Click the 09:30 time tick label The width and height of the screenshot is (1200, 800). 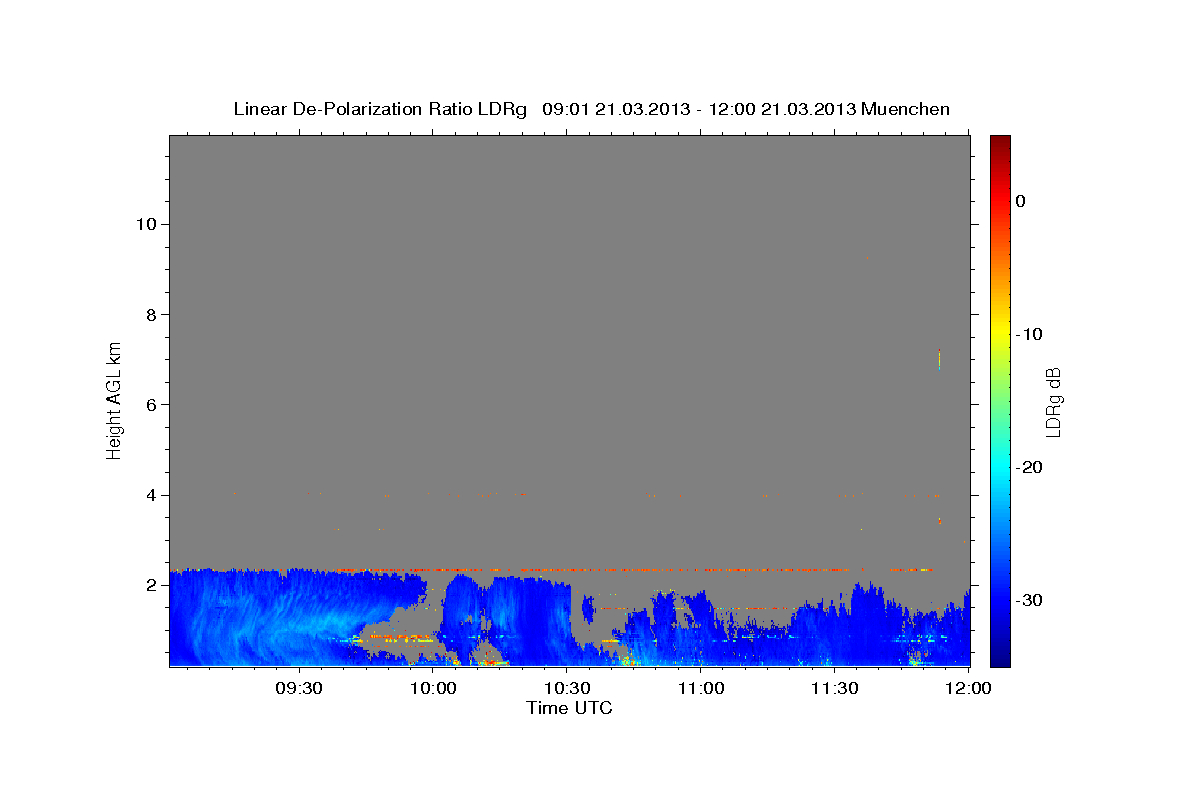click(x=299, y=689)
